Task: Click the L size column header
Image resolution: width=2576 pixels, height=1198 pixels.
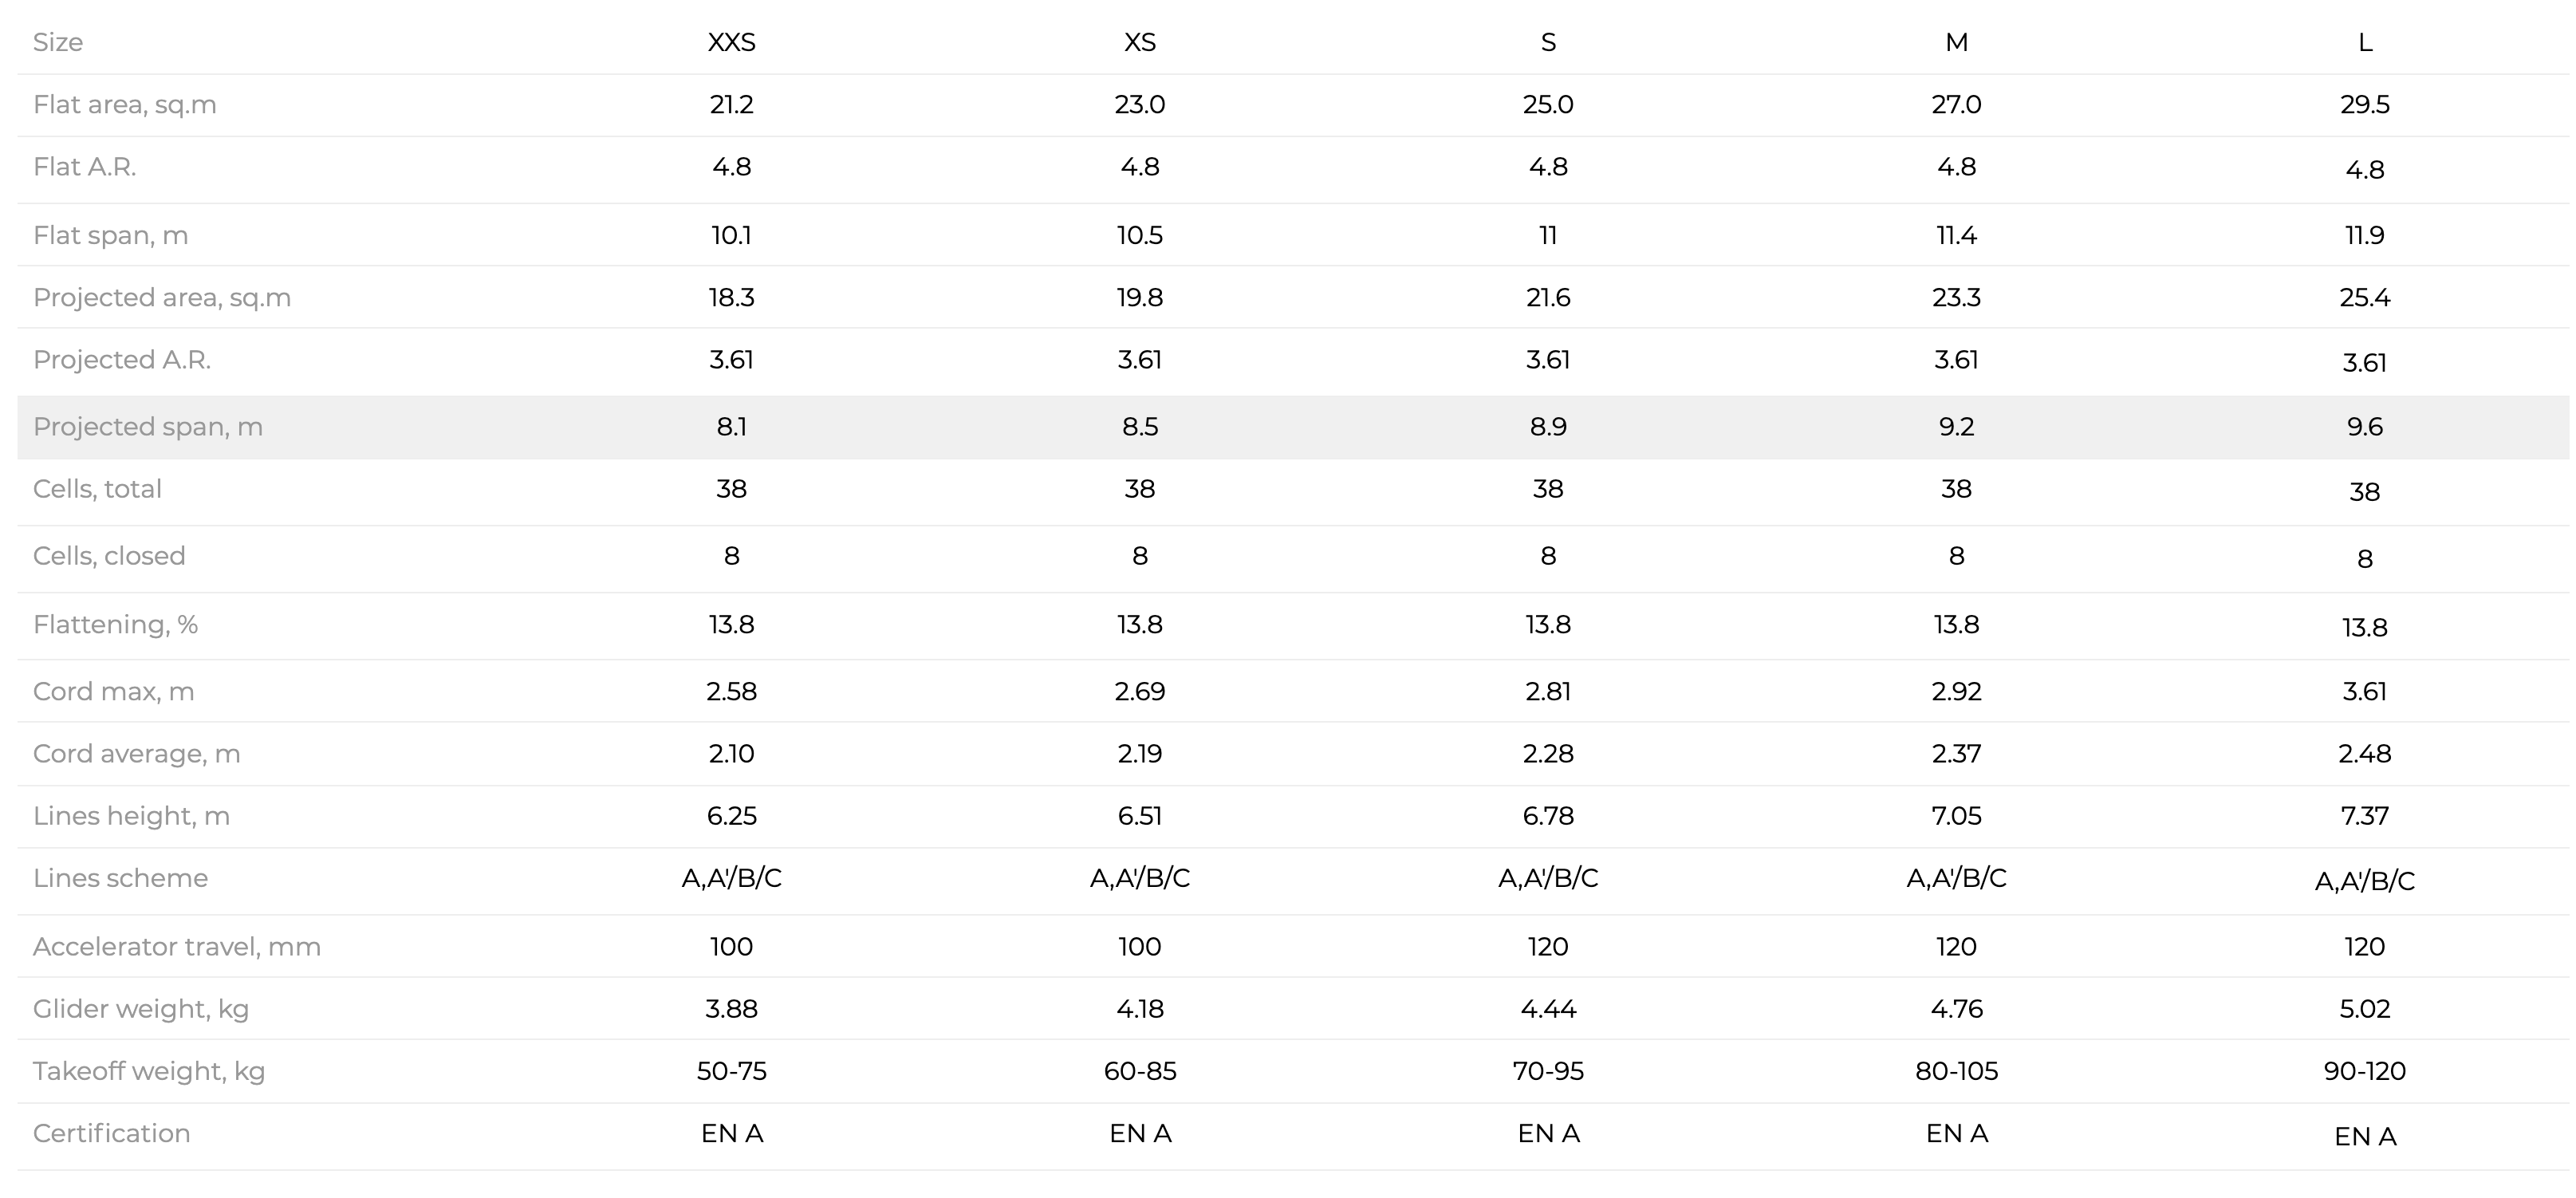Action: click(x=2364, y=42)
